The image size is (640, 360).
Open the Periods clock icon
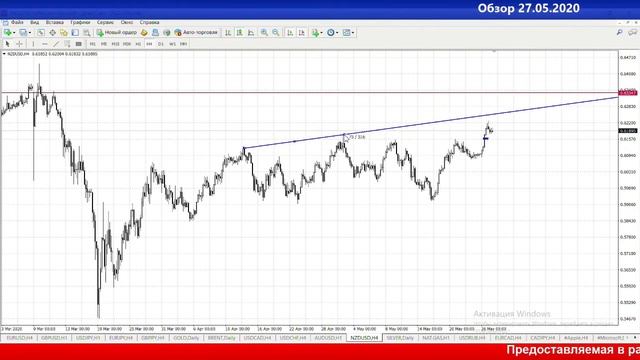coord(331,33)
